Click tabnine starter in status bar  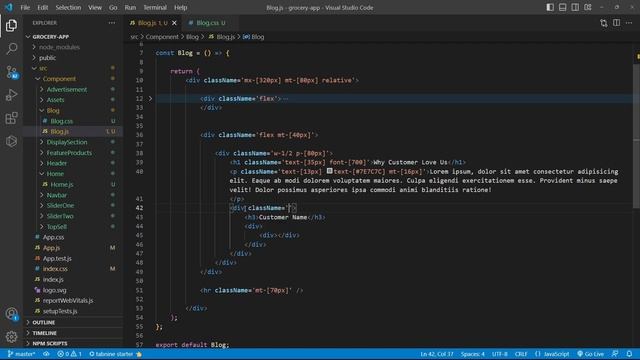(116, 354)
